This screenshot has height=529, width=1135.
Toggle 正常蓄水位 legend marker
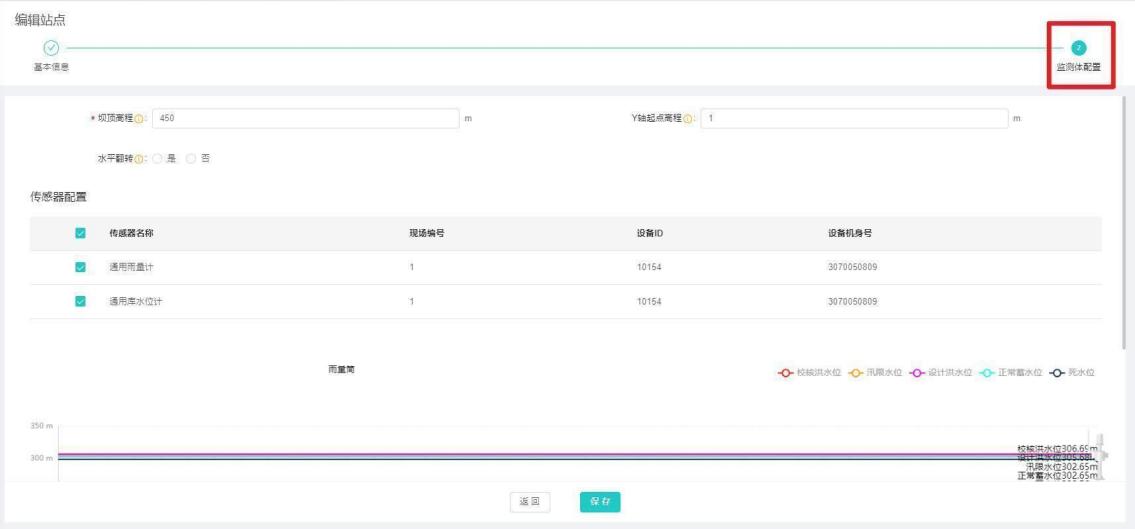(x=988, y=372)
